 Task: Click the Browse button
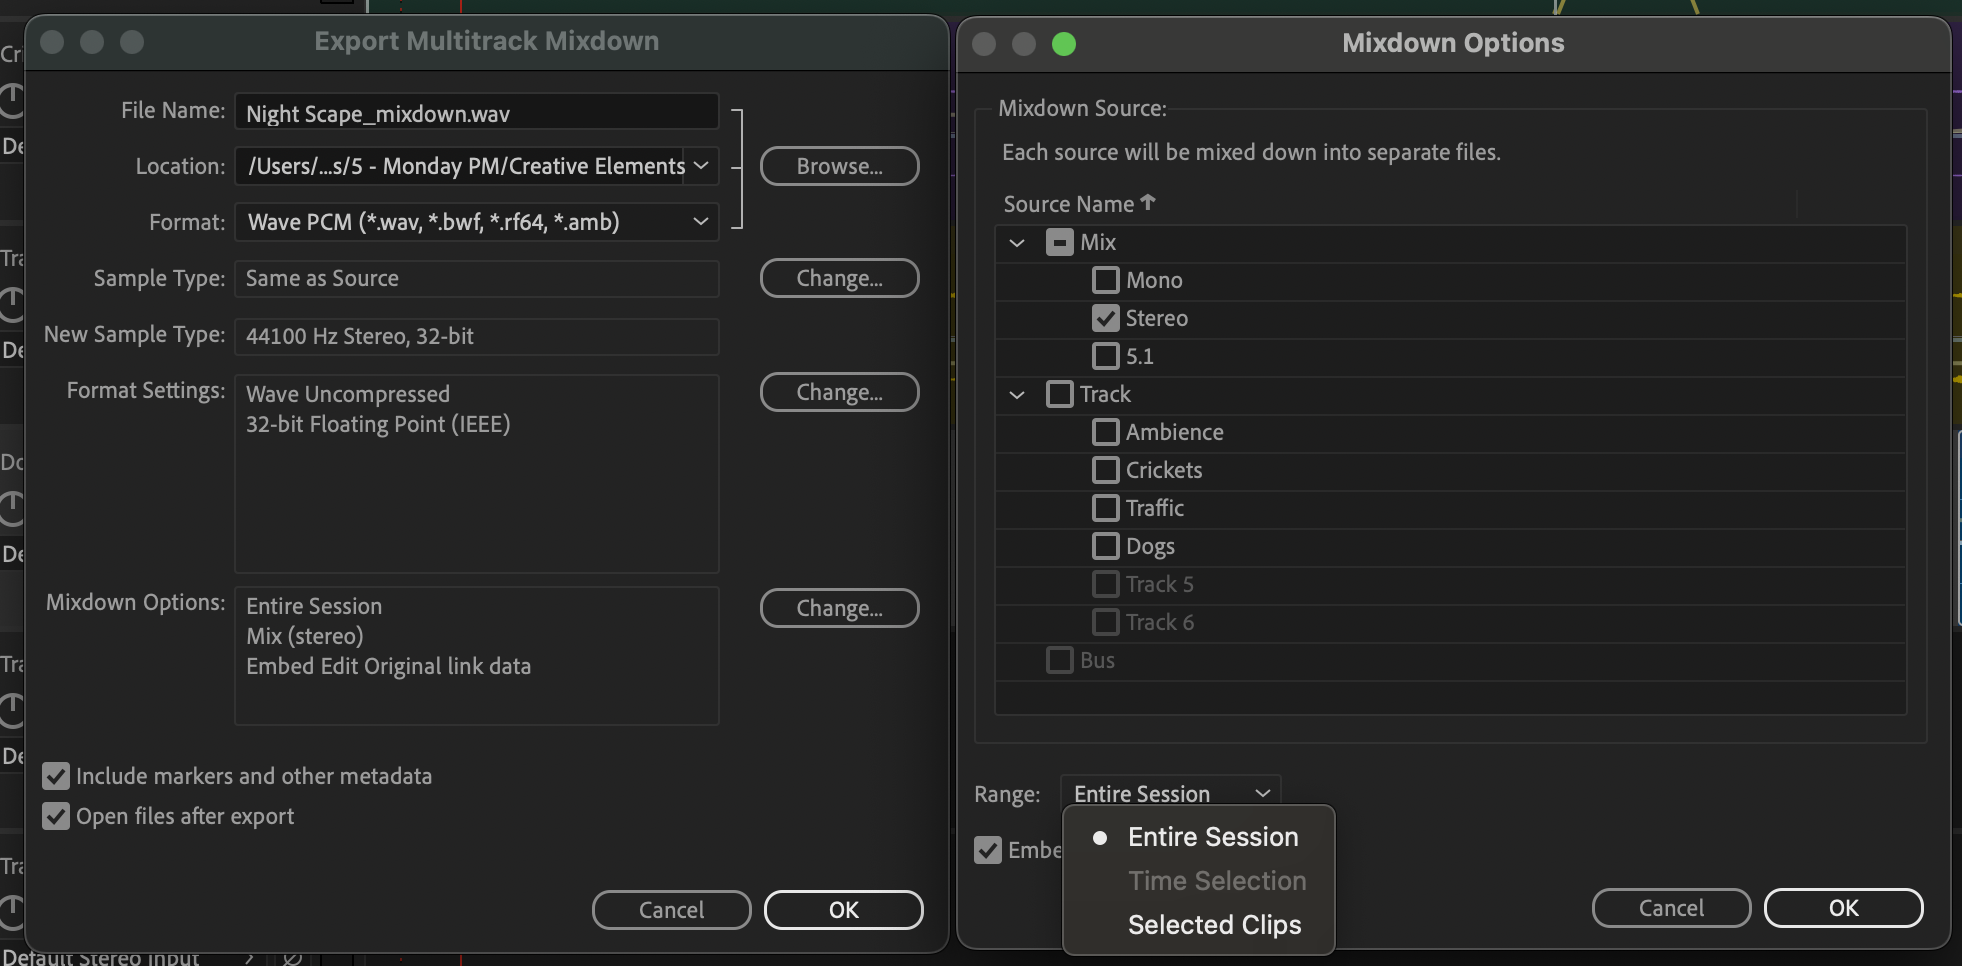839,166
